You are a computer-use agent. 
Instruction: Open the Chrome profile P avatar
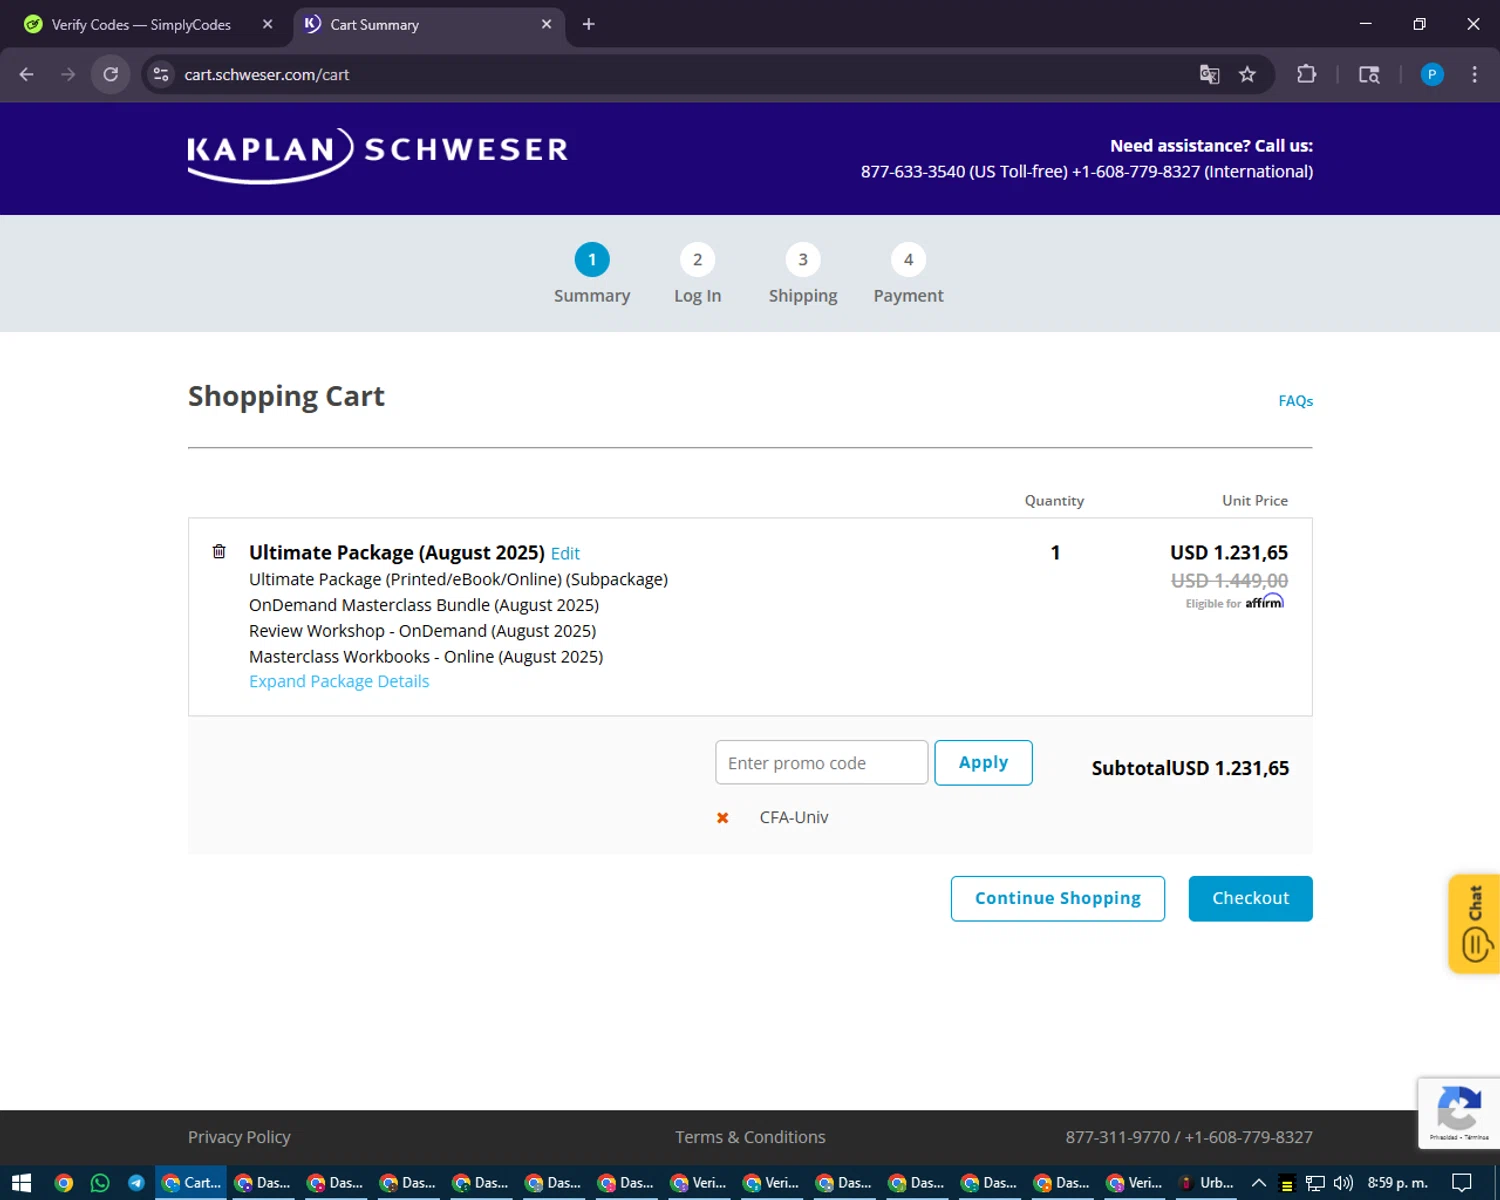click(x=1432, y=74)
